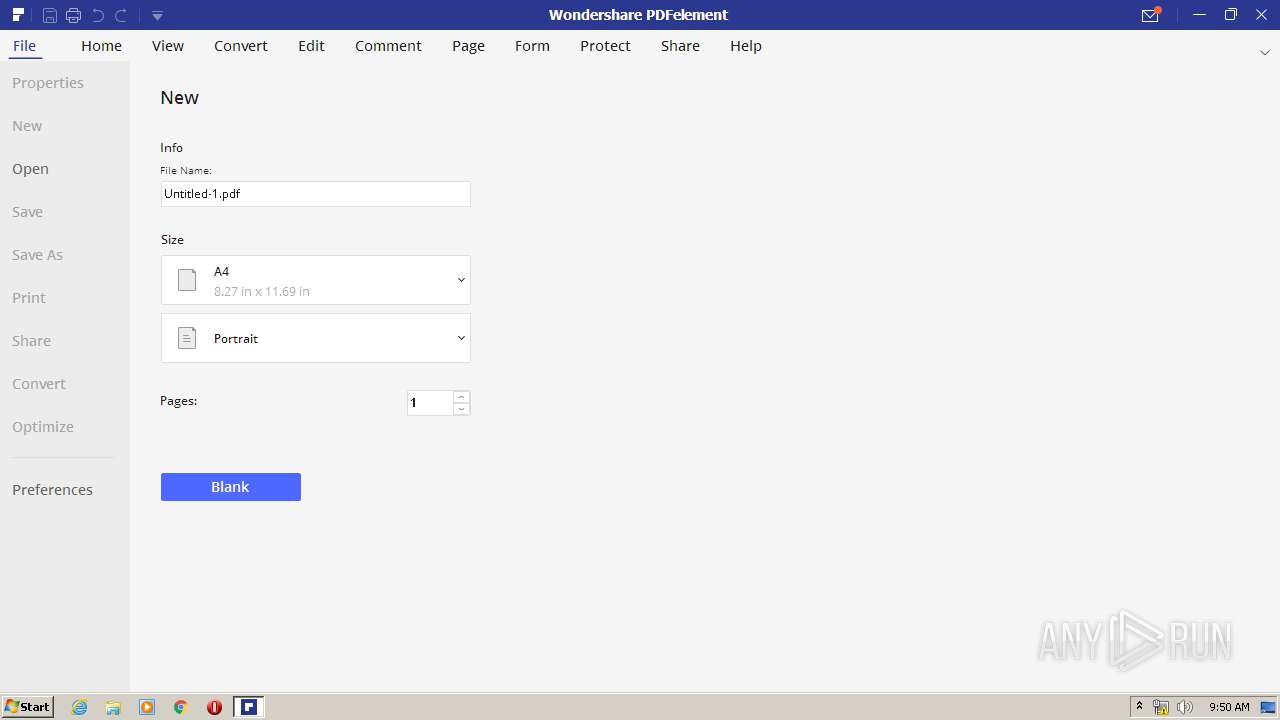Click the Print icon in quick access toolbar

click(73, 15)
